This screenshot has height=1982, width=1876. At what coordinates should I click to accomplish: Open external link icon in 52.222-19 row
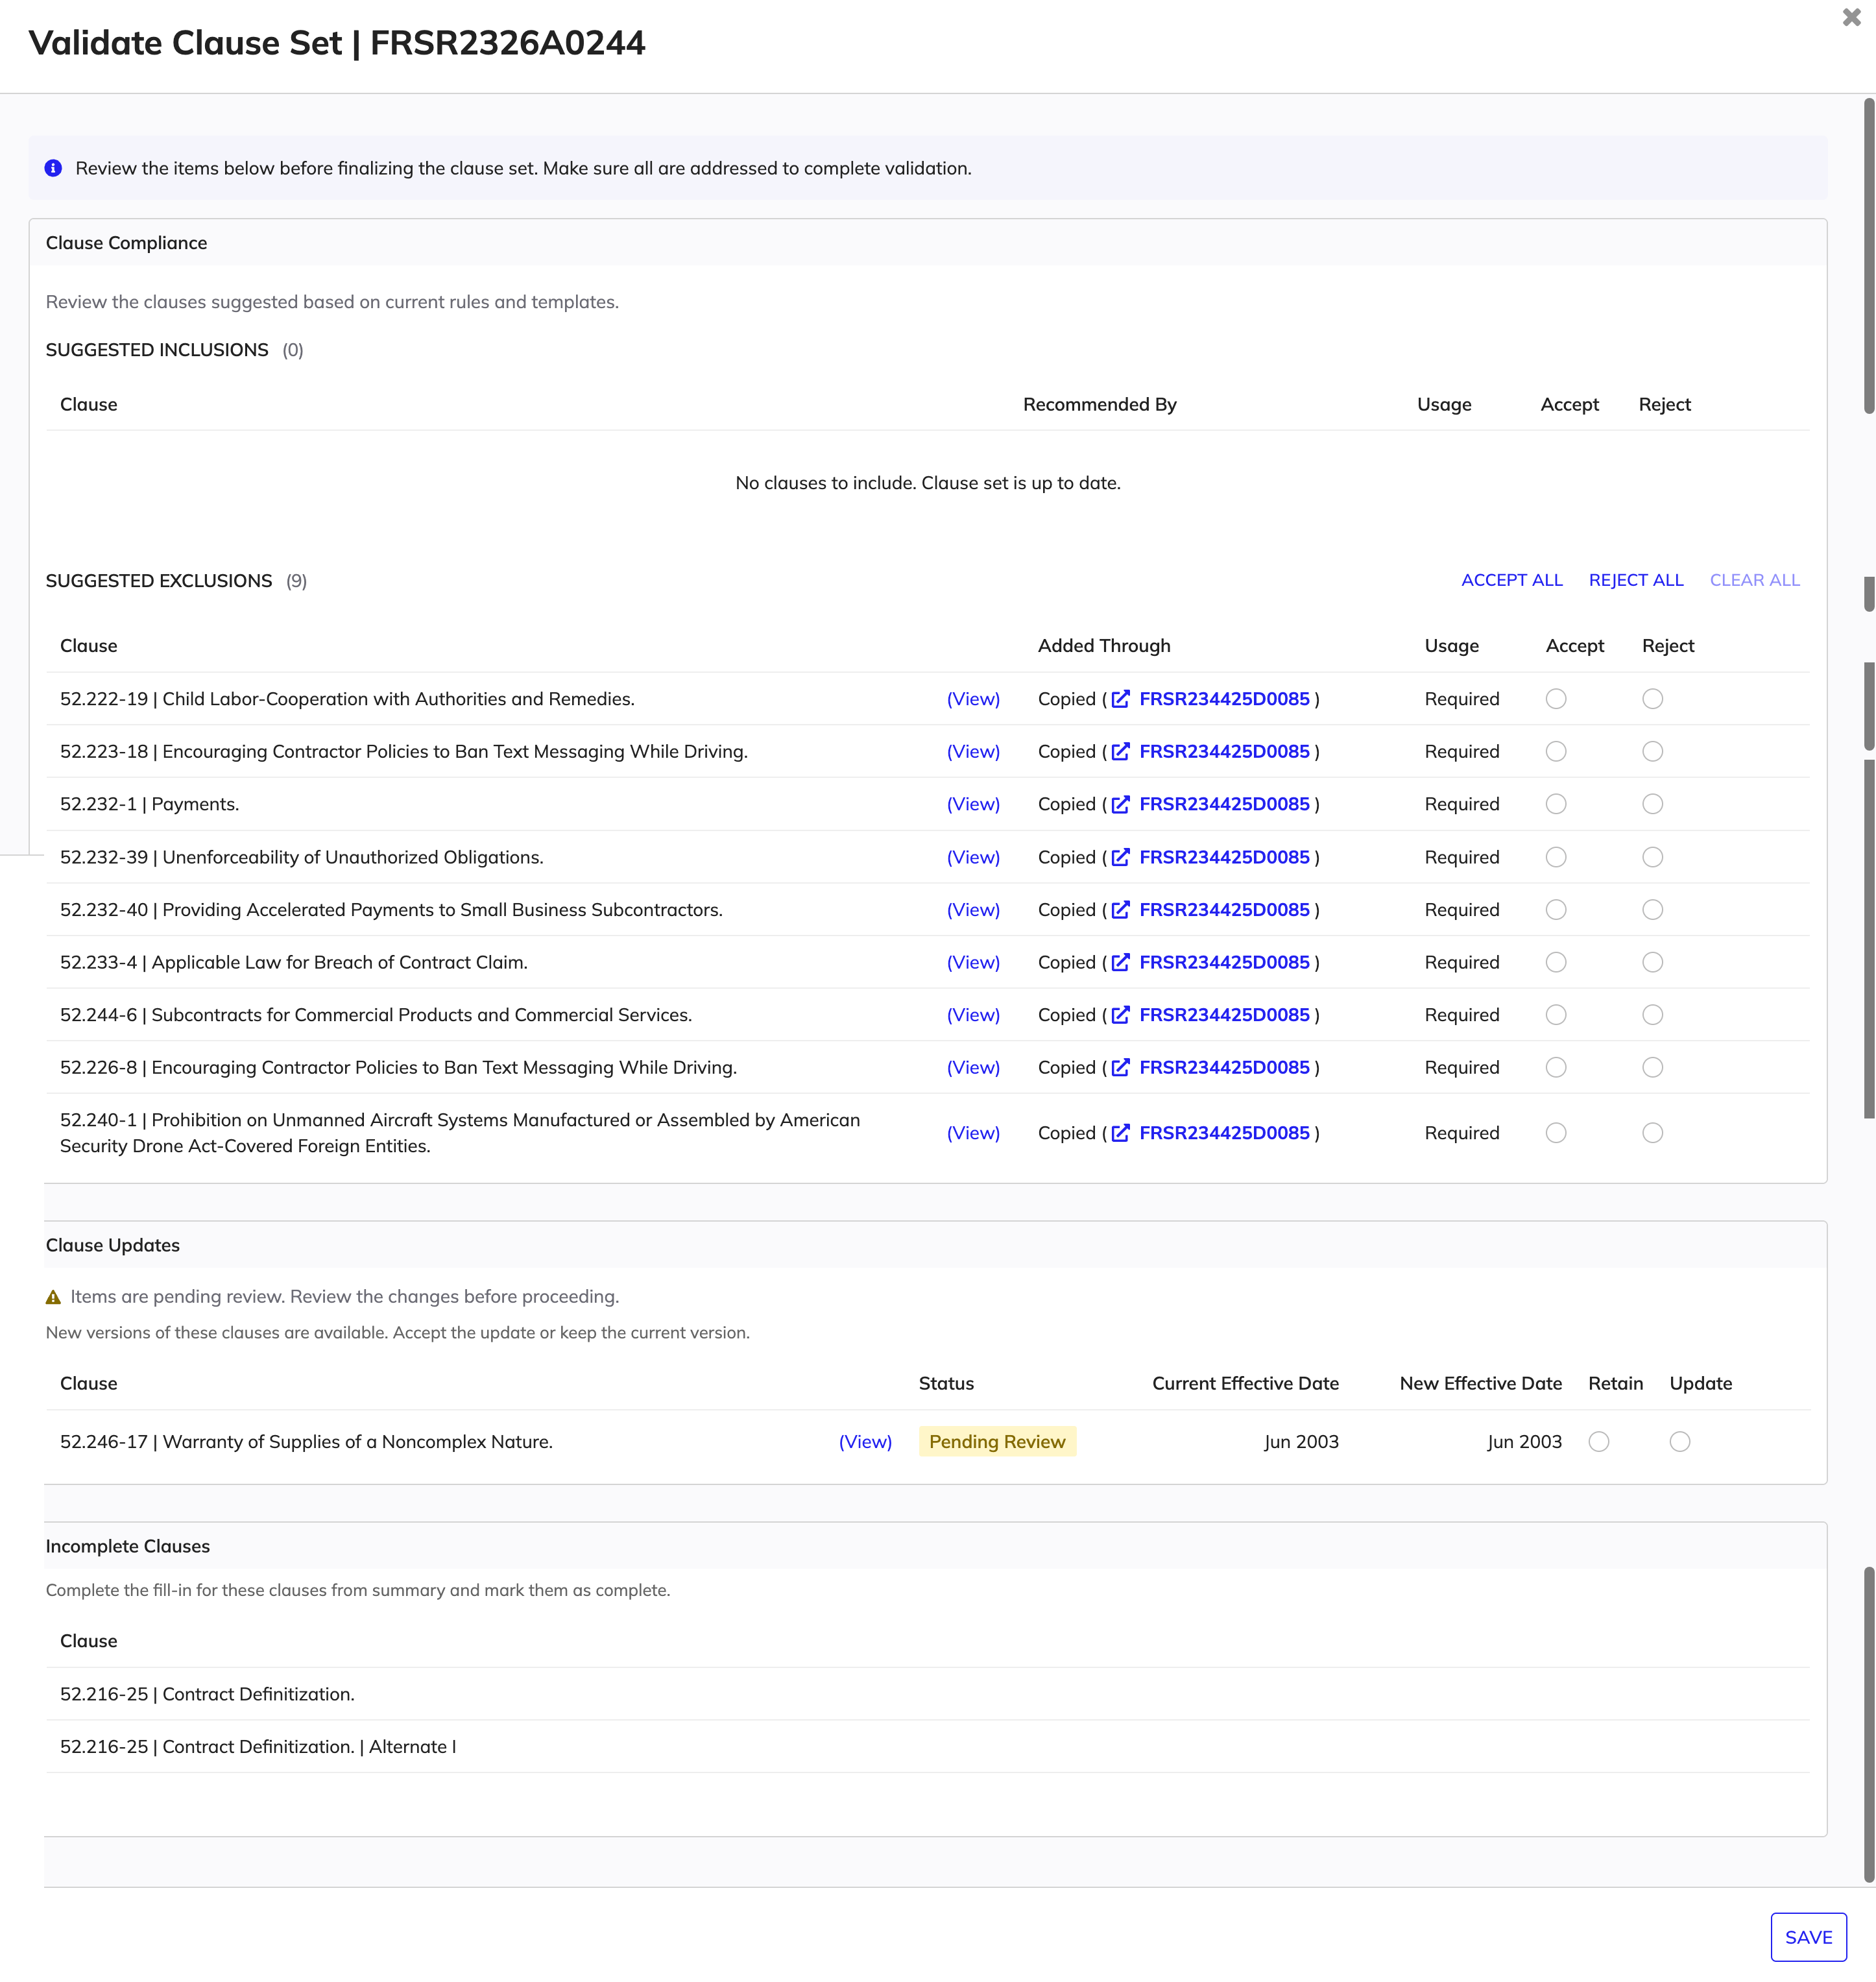1121,699
